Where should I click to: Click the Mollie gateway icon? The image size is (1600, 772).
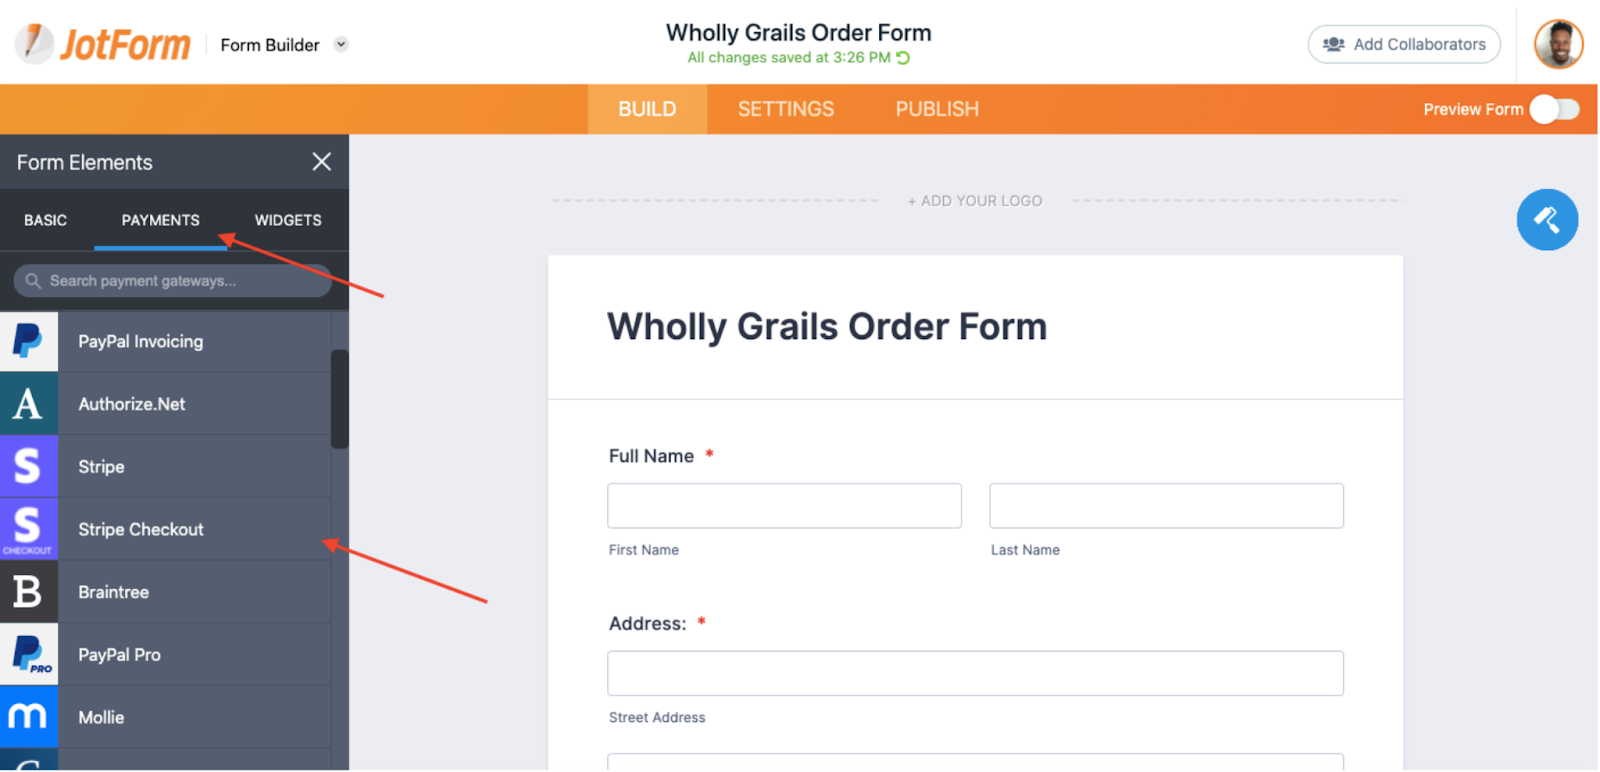(x=28, y=717)
